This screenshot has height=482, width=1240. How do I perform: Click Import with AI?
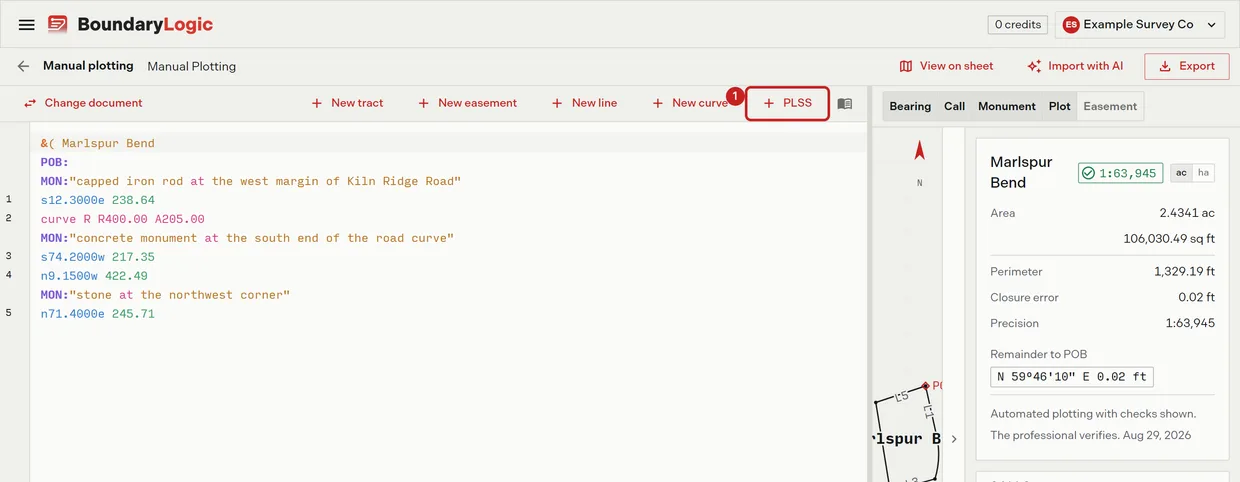[x=1075, y=66]
